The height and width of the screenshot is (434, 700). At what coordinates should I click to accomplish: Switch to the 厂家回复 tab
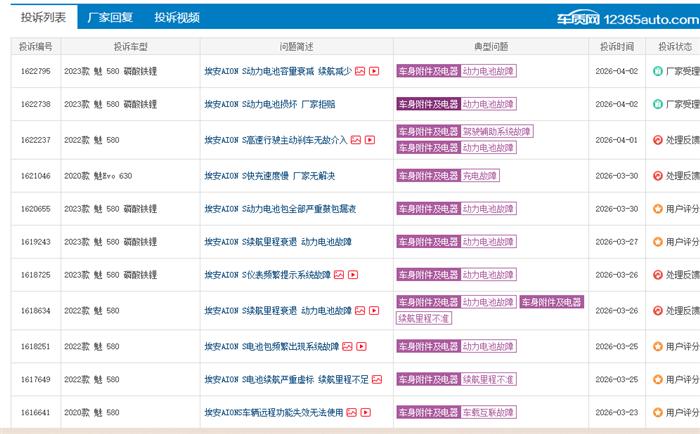[x=110, y=18]
